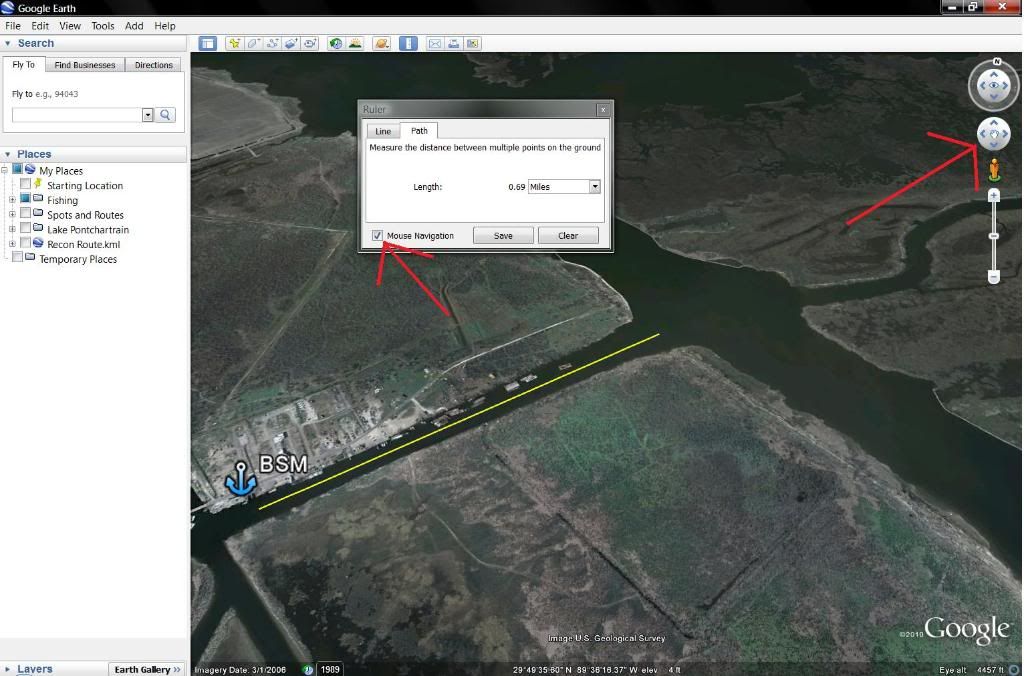The height and width of the screenshot is (676, 1024).
Task: Click the zoom slider handle
Action: tap(994, 236)
